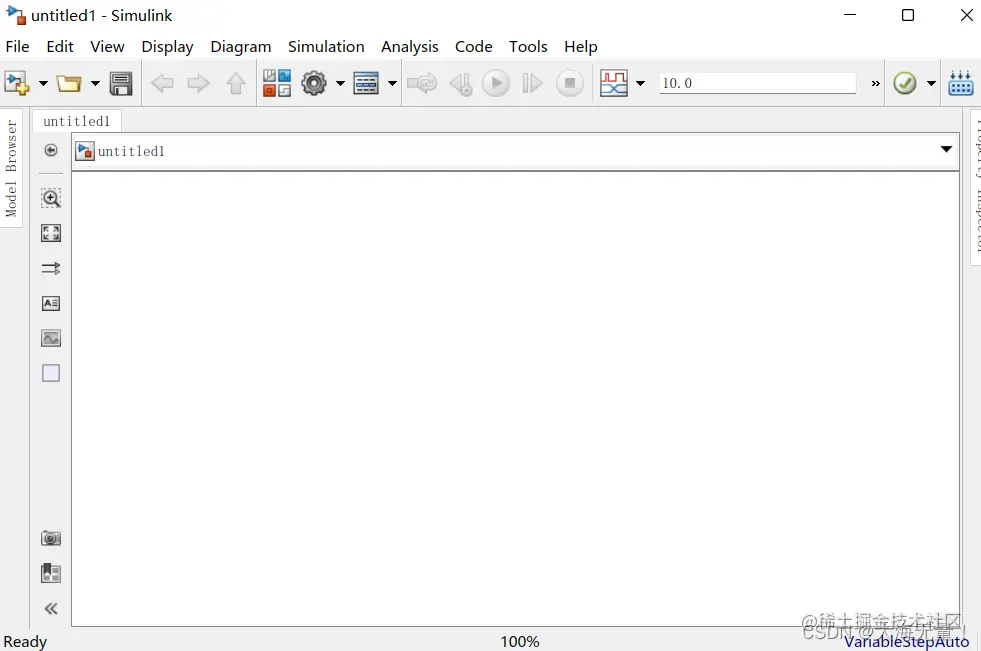Expand the configuration gear dropdown arrow
Viewport: 981px width, 651px height.
pos(340,83)
